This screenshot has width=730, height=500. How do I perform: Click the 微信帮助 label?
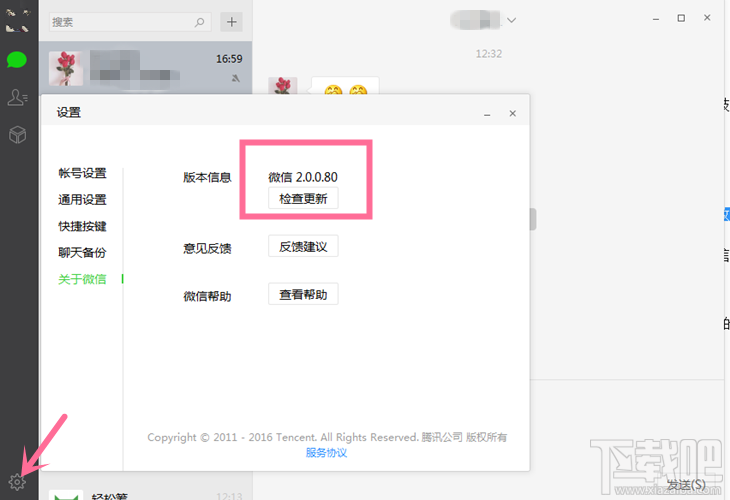pyautogui.click(x=207, y=297)
